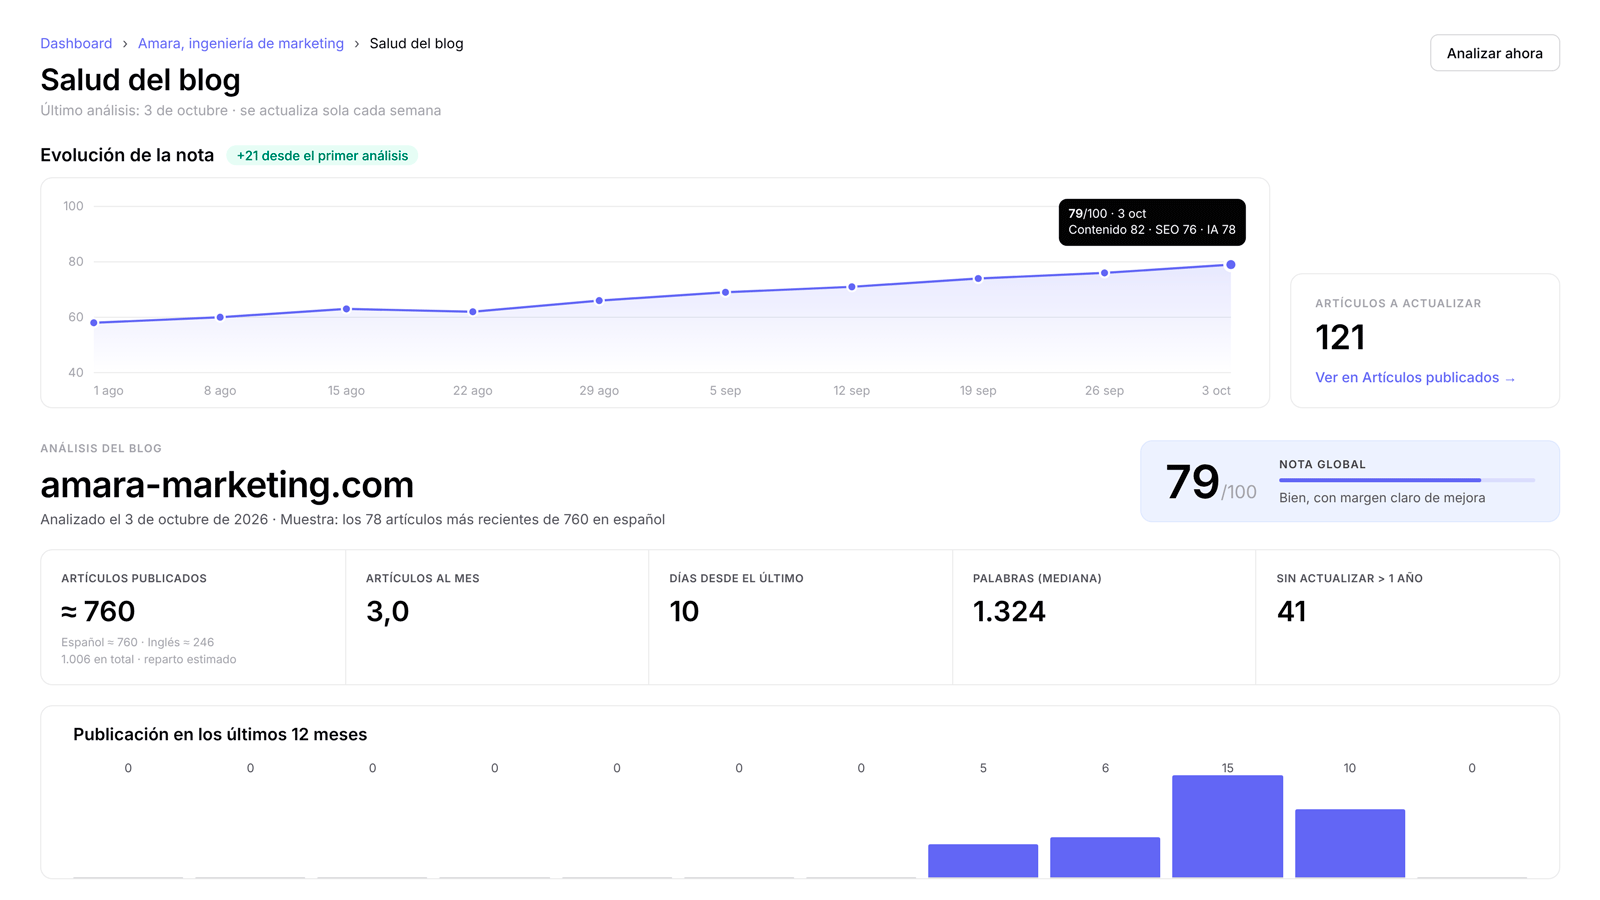Click the 26 sep chart data point

pyautogui.click(x=1104, y=273)
